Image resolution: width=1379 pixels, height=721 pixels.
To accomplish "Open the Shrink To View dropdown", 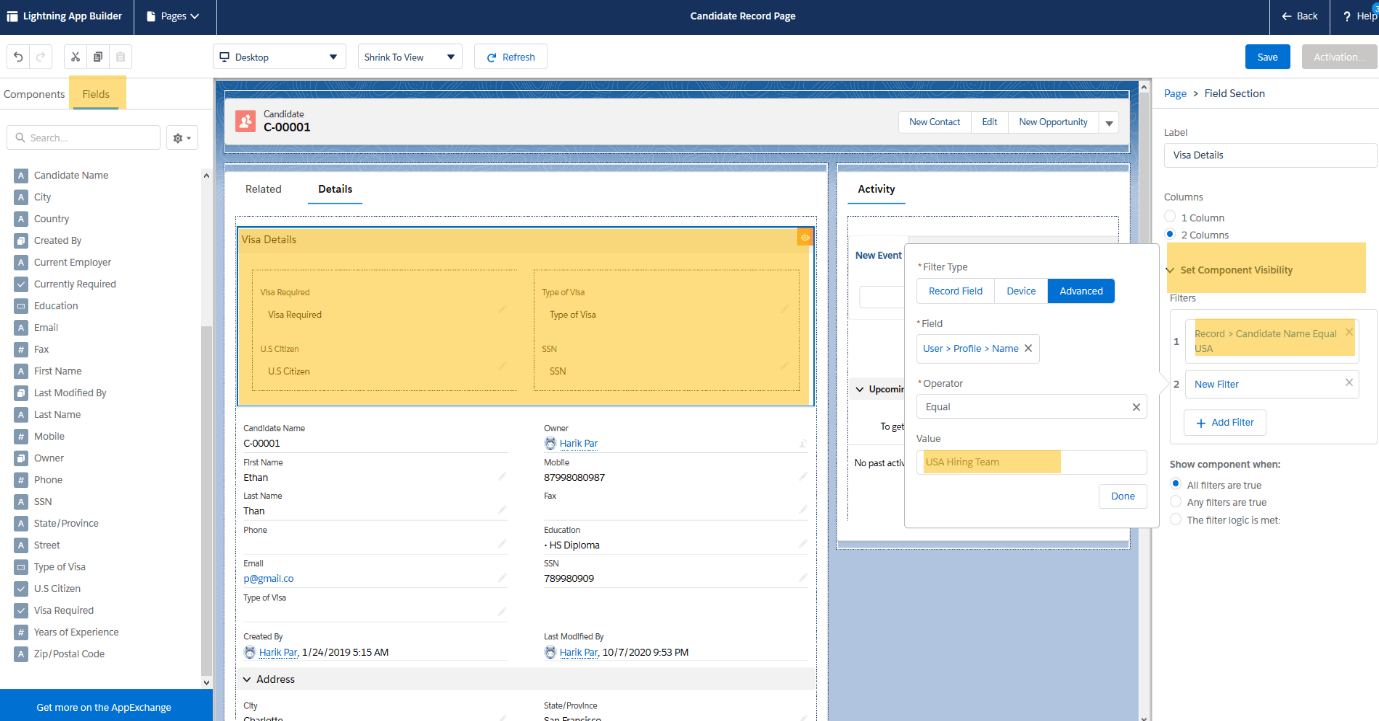I will [409, 57].
